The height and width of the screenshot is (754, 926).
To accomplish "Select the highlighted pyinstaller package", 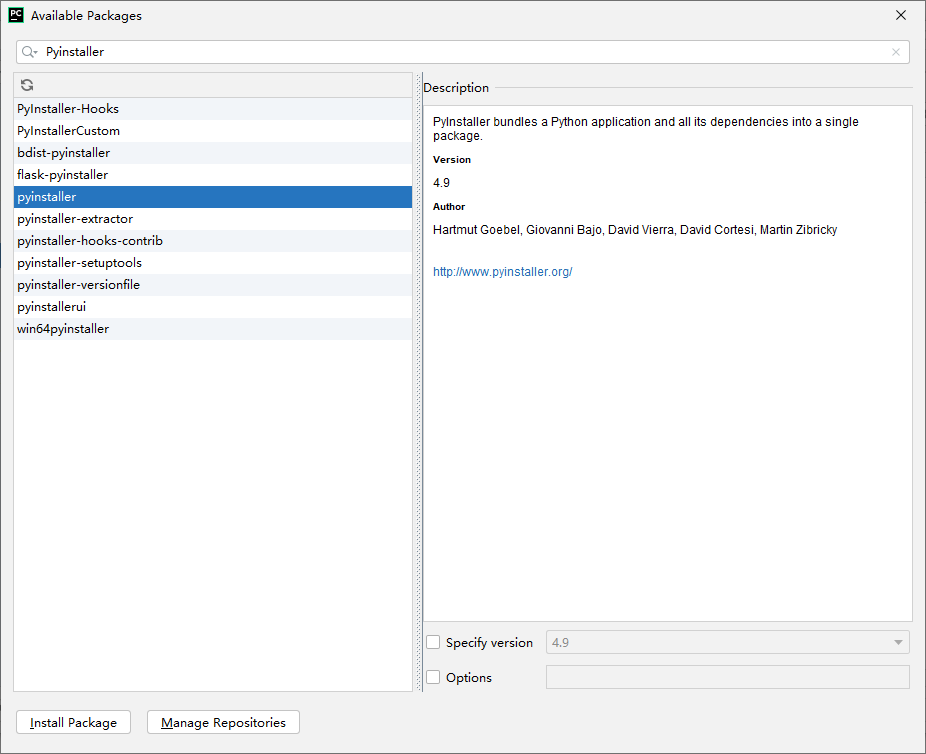I will pyautogui.click(x=213, y=197).
